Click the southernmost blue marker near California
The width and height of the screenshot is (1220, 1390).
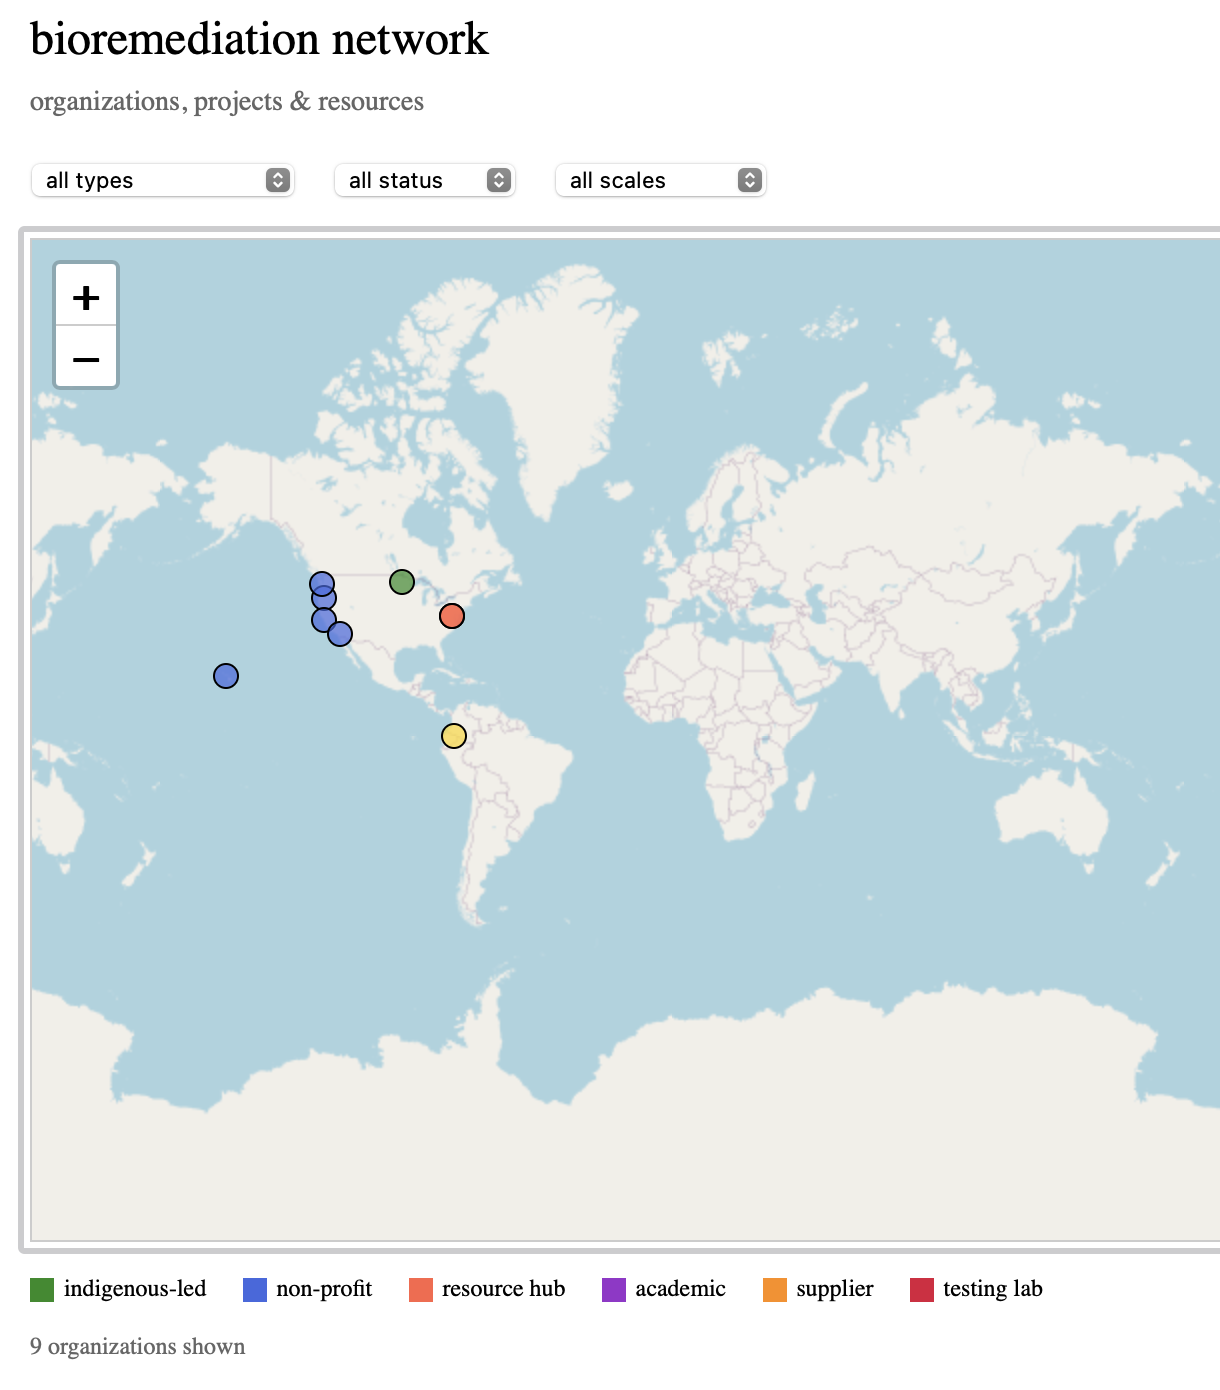340,634
